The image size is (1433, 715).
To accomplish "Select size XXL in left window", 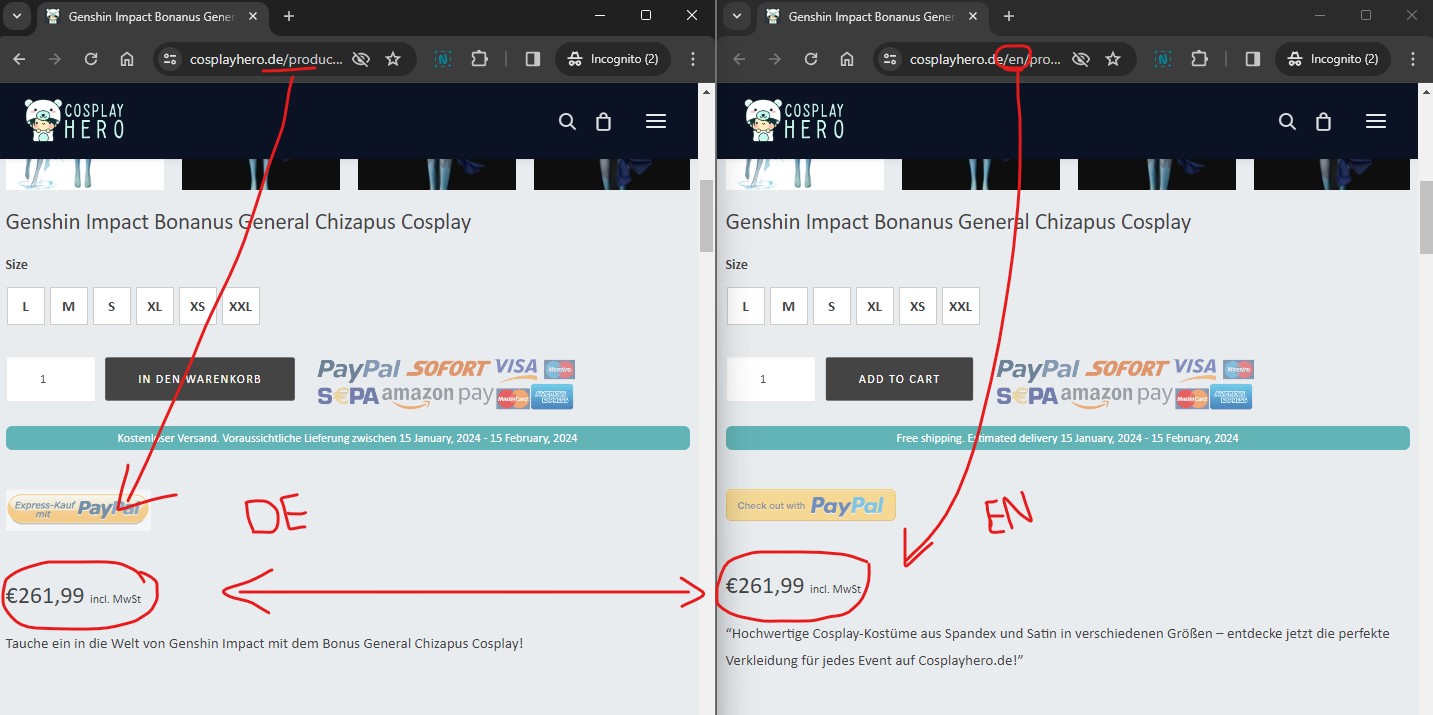I will [240, 307].
